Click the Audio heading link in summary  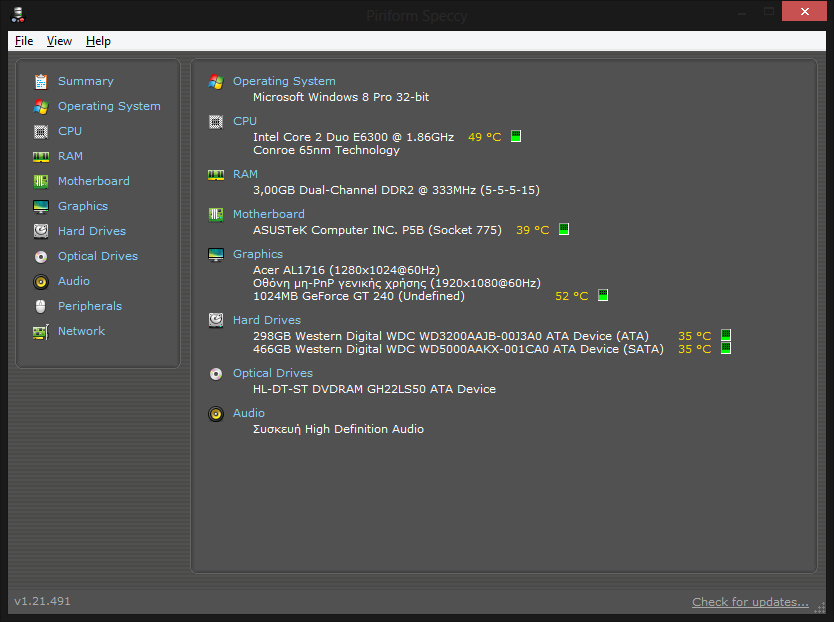pyautogui.click(x=249, y=413)
